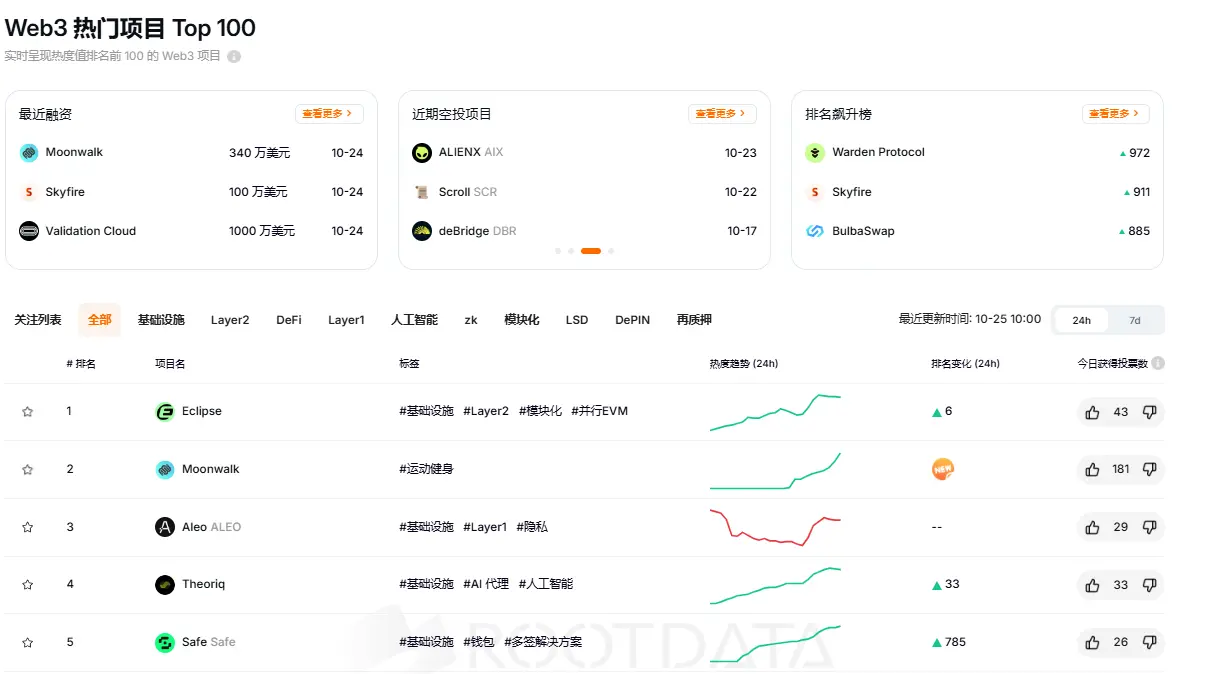Click the BulbaSwap logo icon
1222x674 pixels.
(x=815, y=231)
